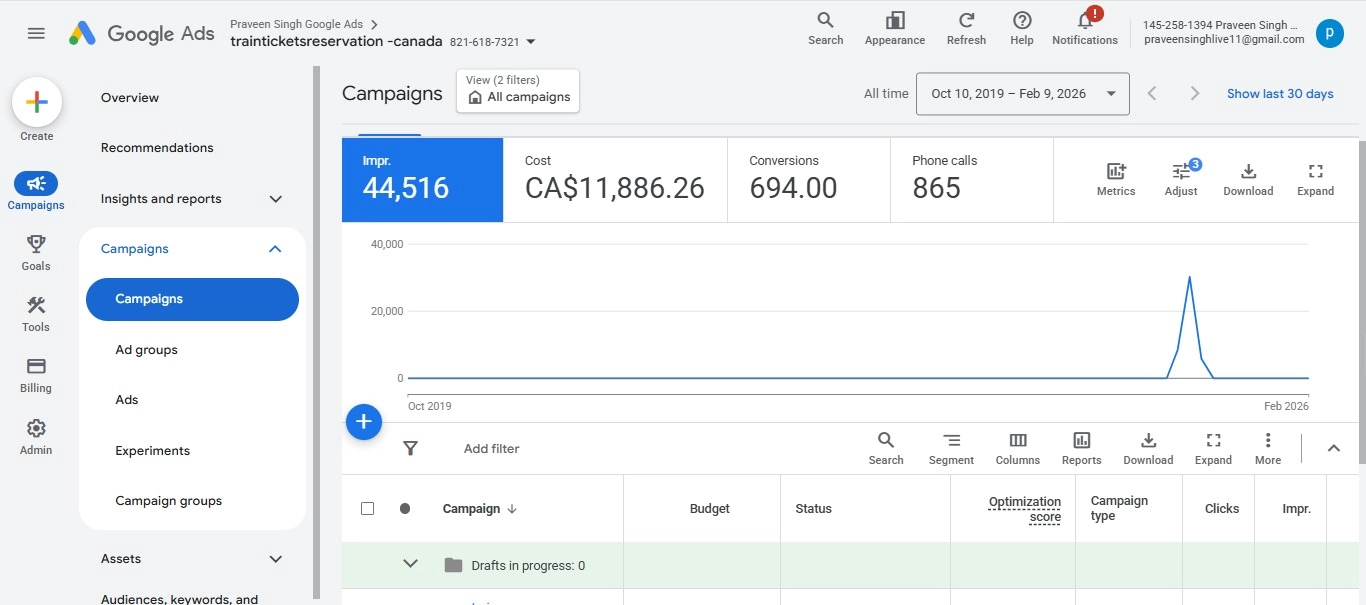
Task: Click the Add filter field
Action: [x=491, y=449]
